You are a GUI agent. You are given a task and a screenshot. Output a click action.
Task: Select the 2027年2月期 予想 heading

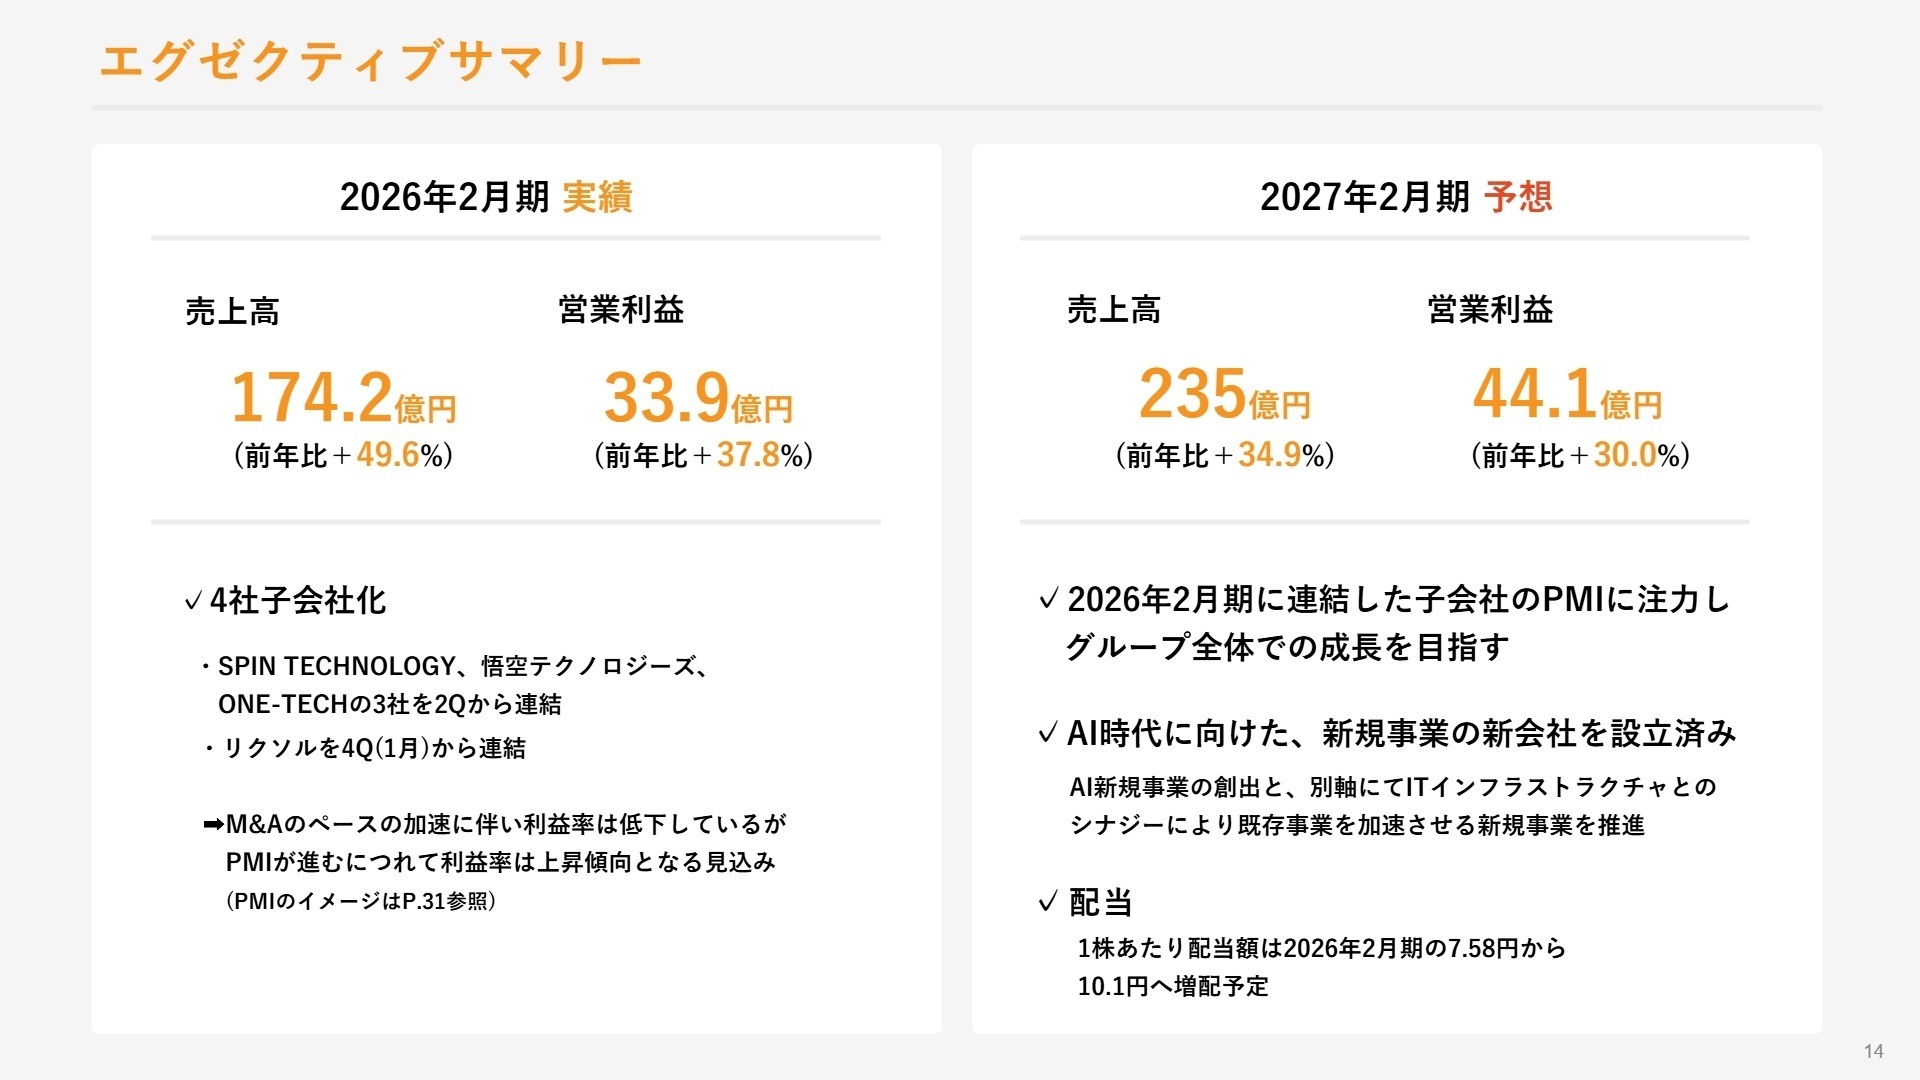[1406, 197]
